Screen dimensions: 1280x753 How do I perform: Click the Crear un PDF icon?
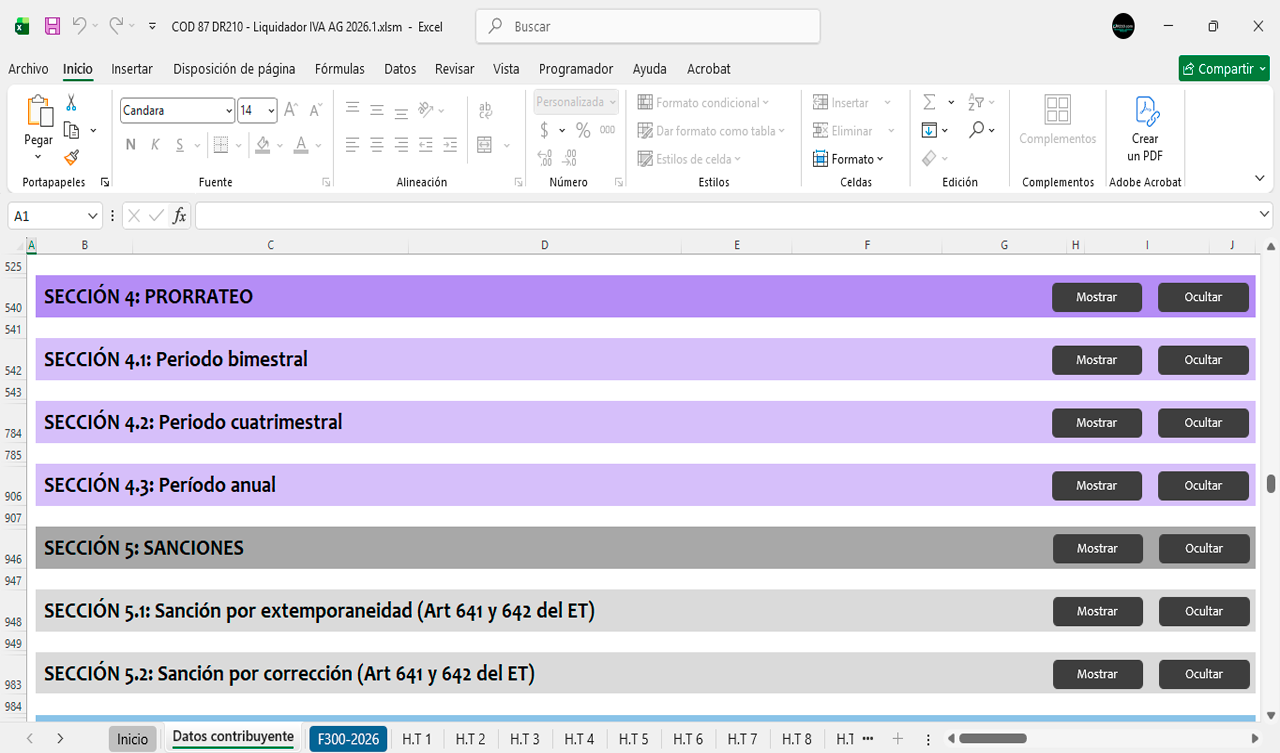click(x=1145, y=129)
